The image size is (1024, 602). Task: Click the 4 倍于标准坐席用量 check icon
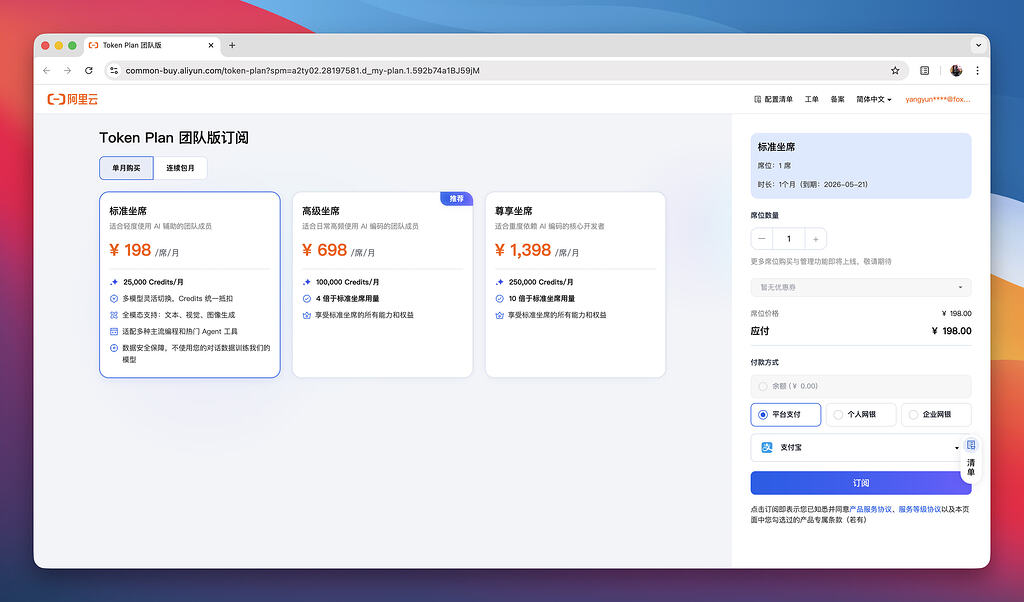click(x=306, y=298)
